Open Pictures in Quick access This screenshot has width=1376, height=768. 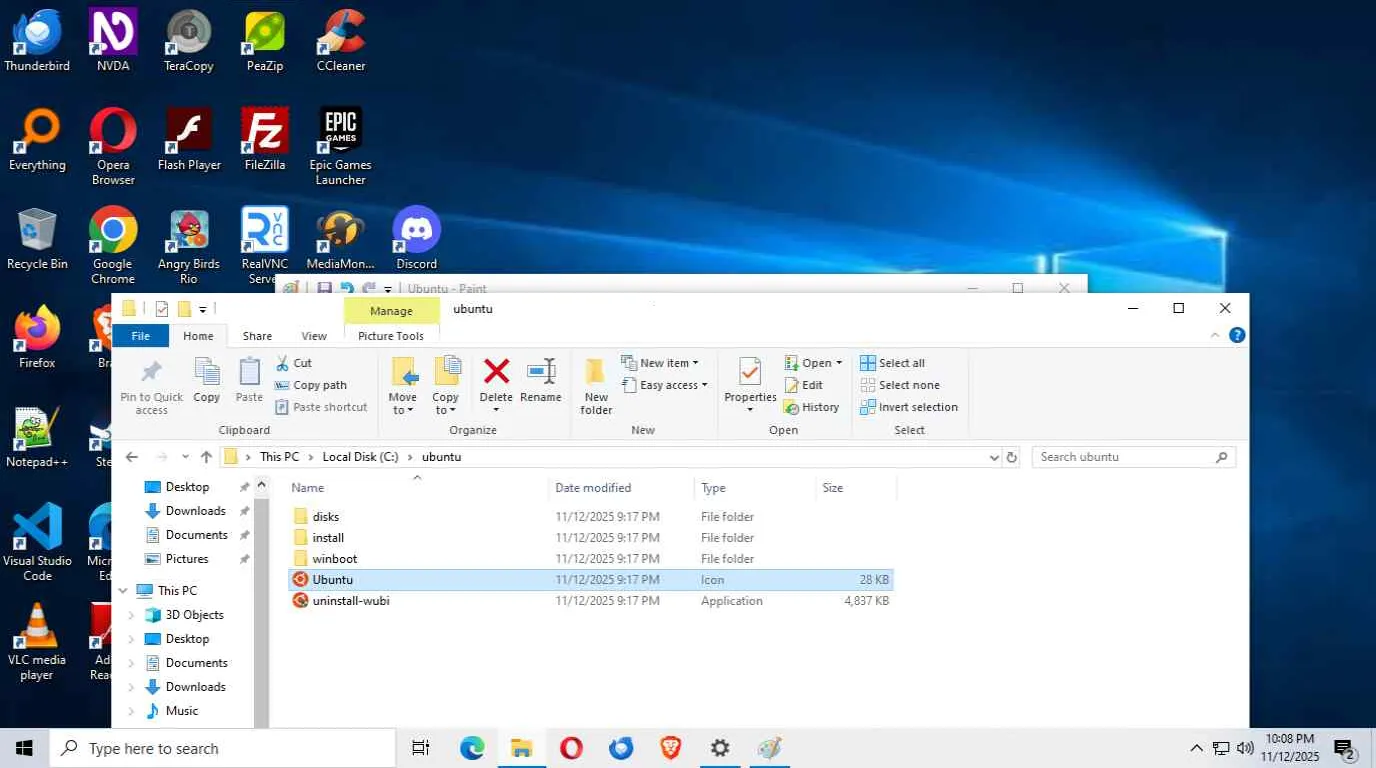click(x=186, y=559)
